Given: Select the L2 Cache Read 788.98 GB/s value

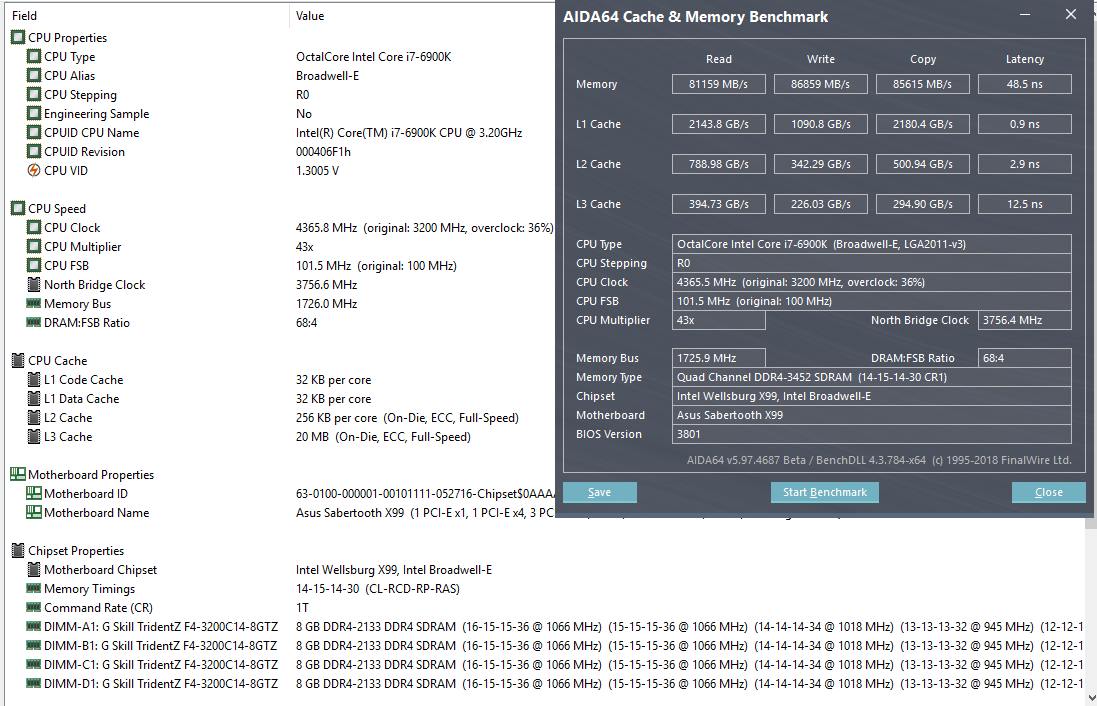Looking at the screenshot, I should coord(719,164).
